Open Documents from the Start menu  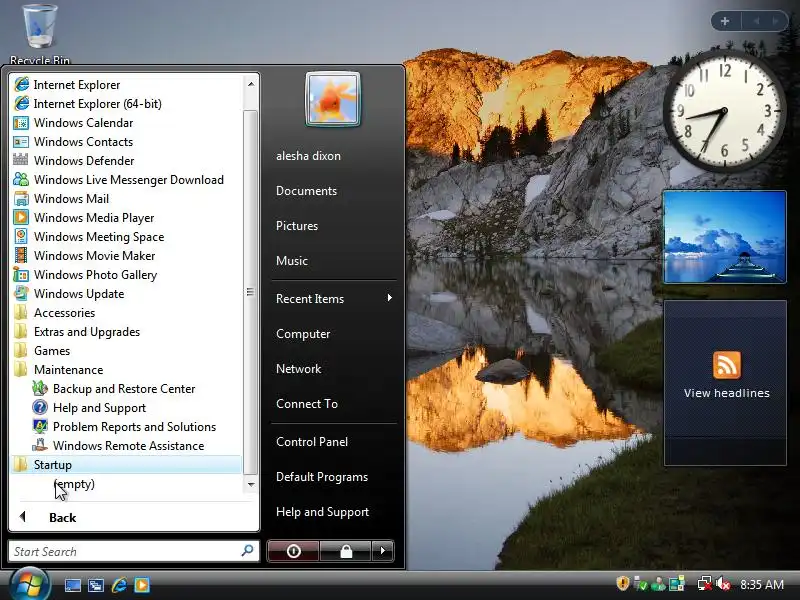306,191
